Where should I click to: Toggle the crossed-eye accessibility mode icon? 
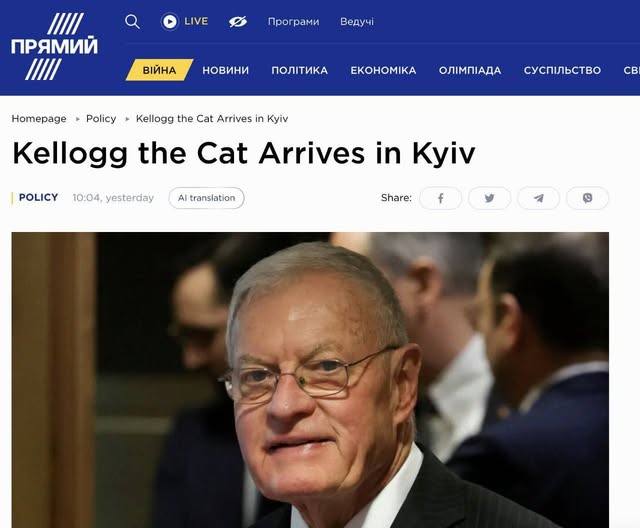tap(238, 21)
